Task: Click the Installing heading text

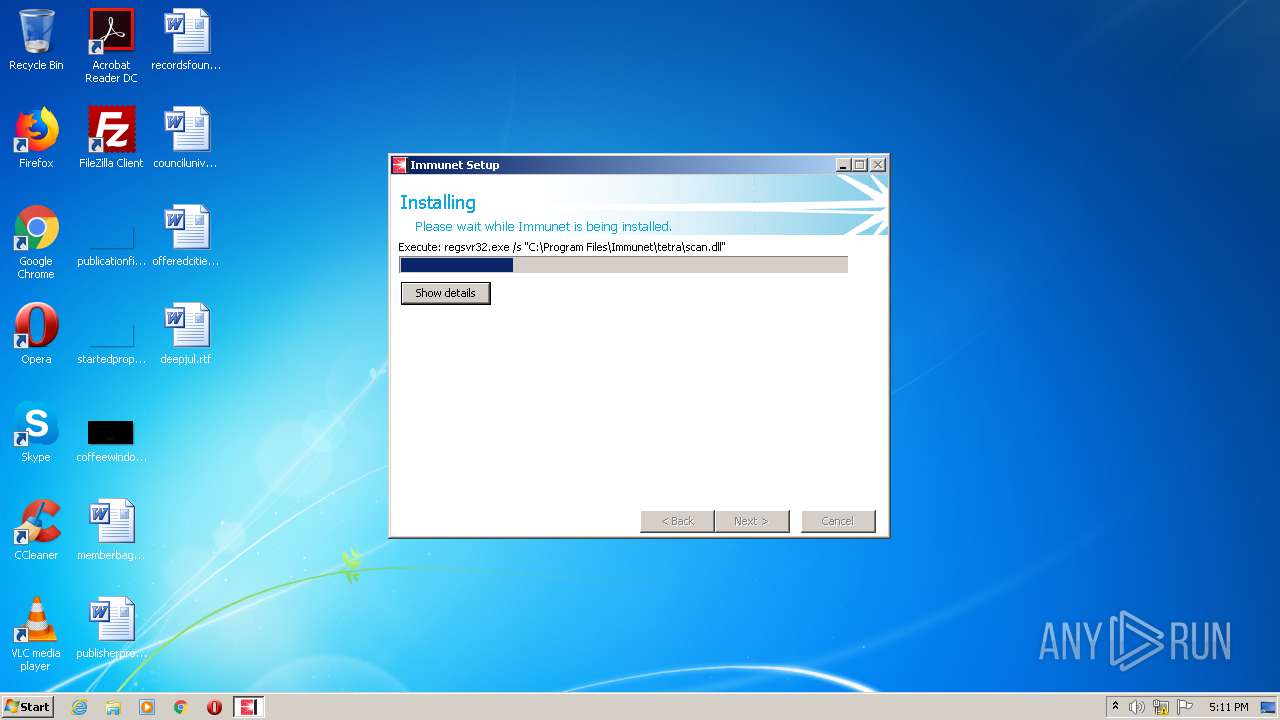Action: [x=438, y=202]
